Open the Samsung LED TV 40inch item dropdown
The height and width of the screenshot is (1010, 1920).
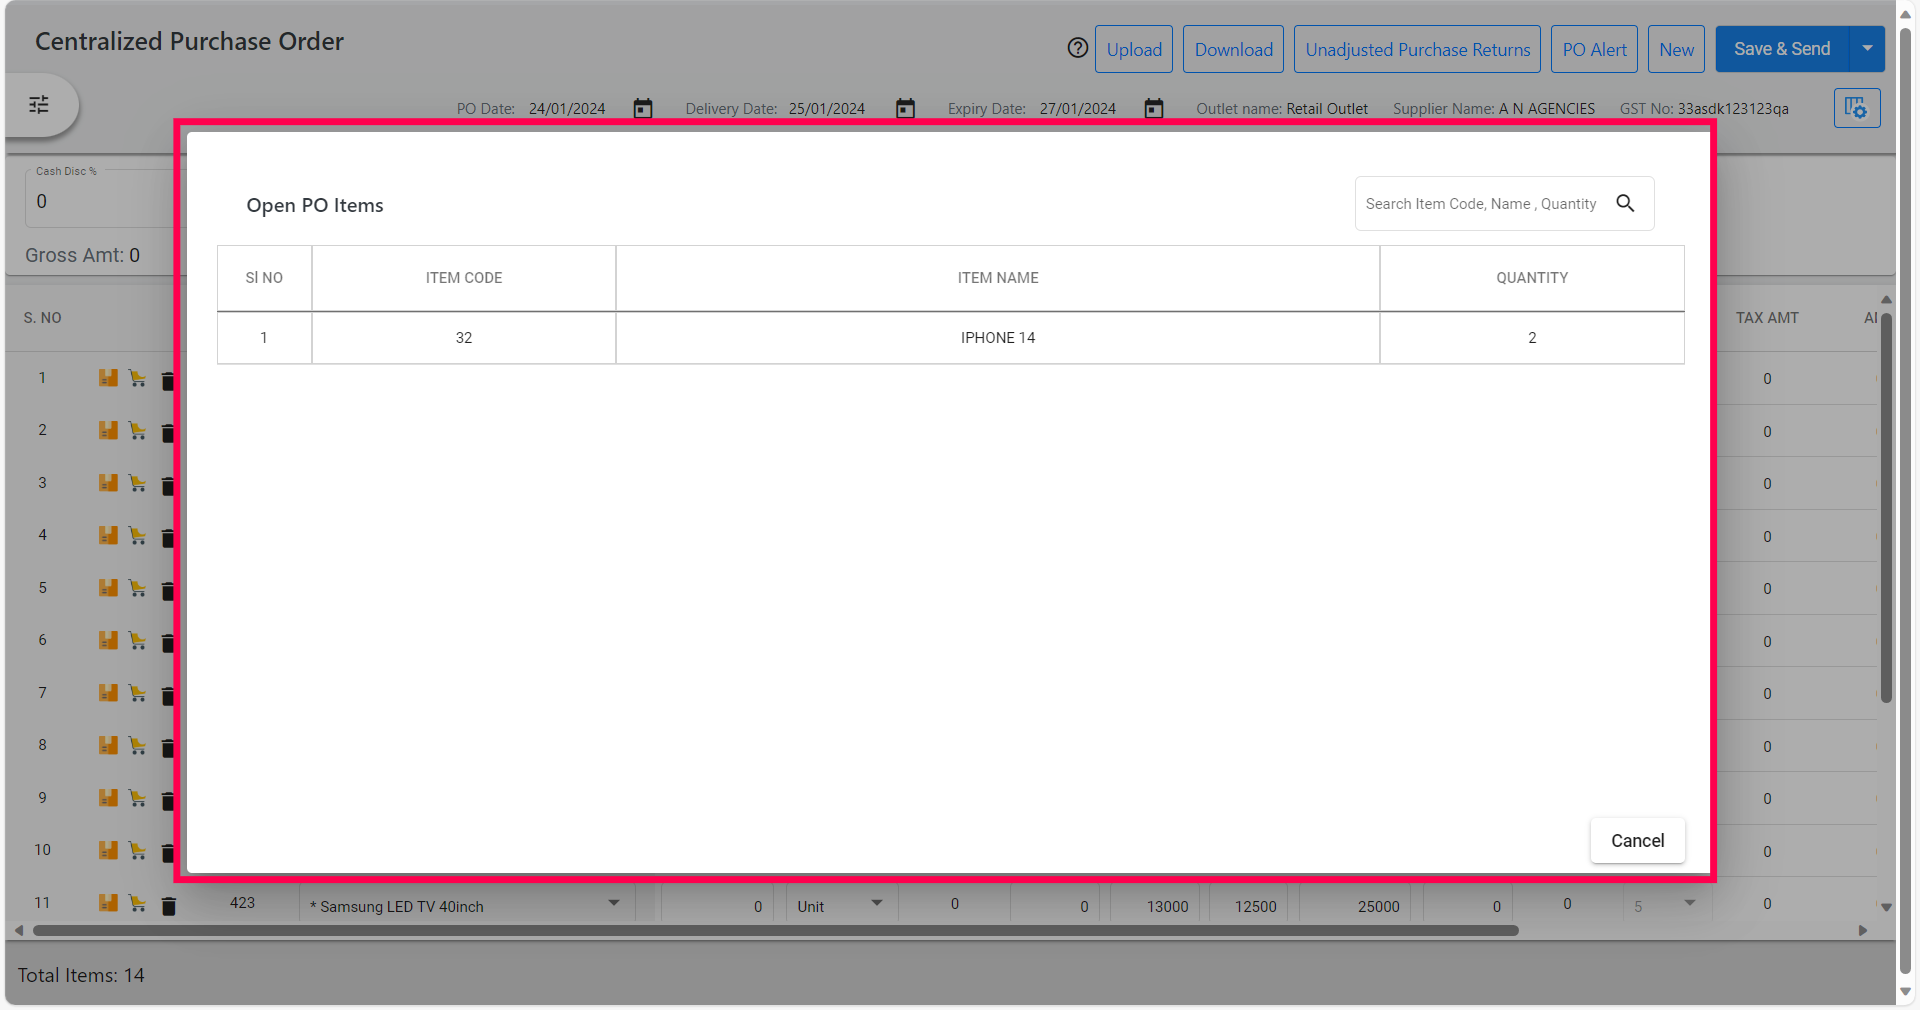pos(614,903)
